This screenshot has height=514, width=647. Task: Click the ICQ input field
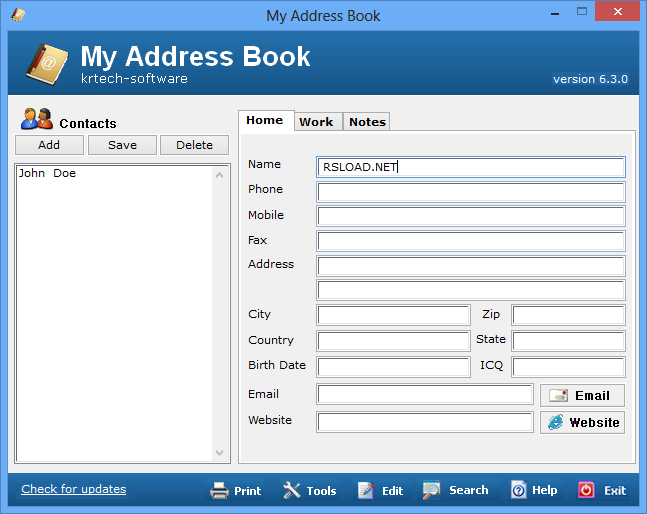pos(569,367)
